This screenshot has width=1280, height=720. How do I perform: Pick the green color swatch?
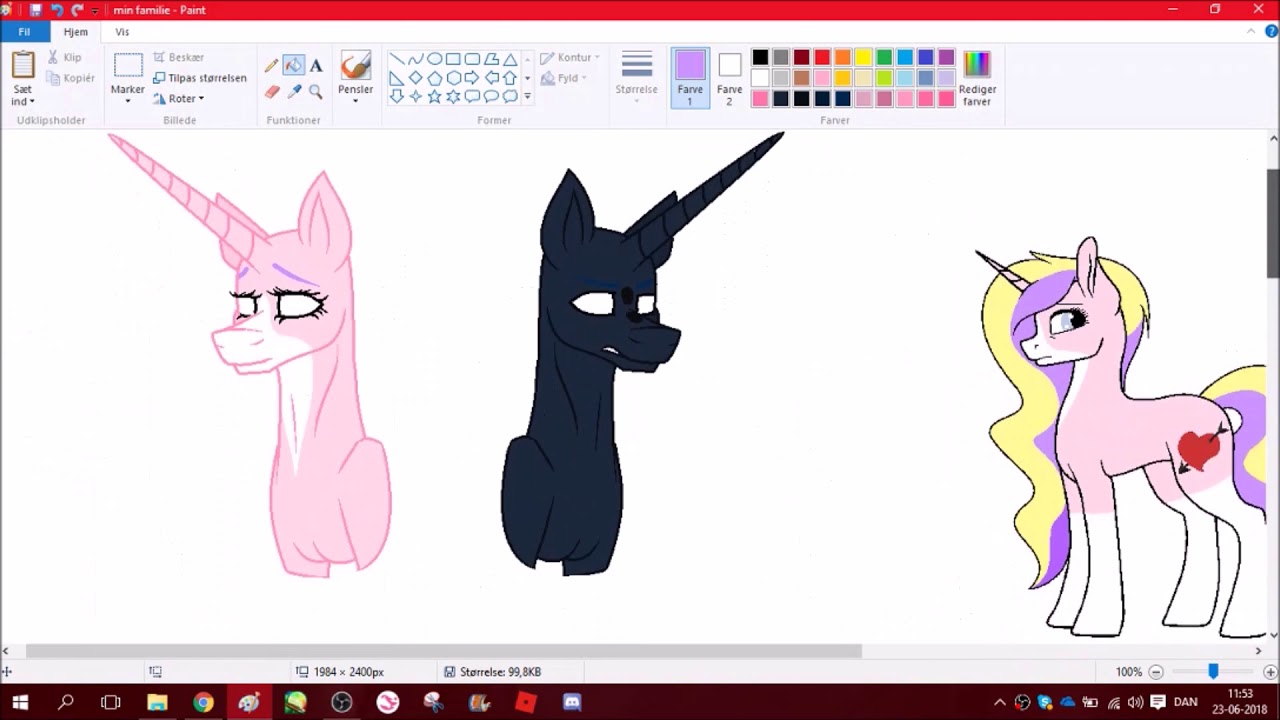tap(884, 58)
